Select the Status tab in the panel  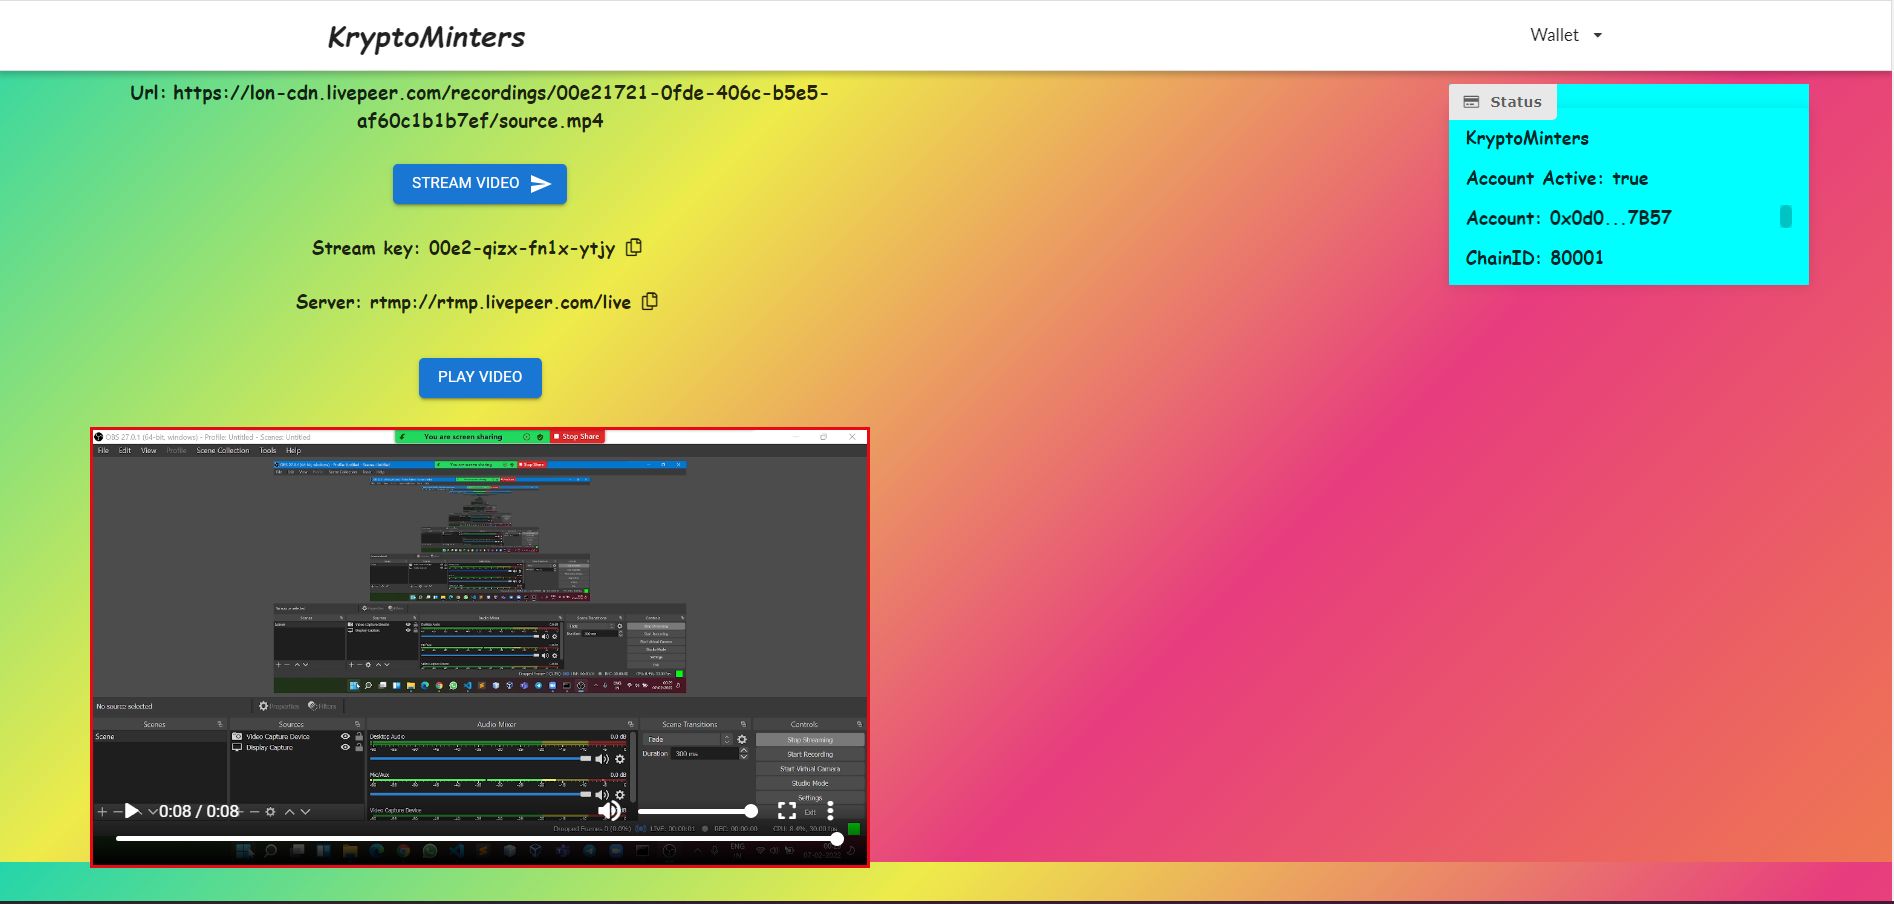1503,102
